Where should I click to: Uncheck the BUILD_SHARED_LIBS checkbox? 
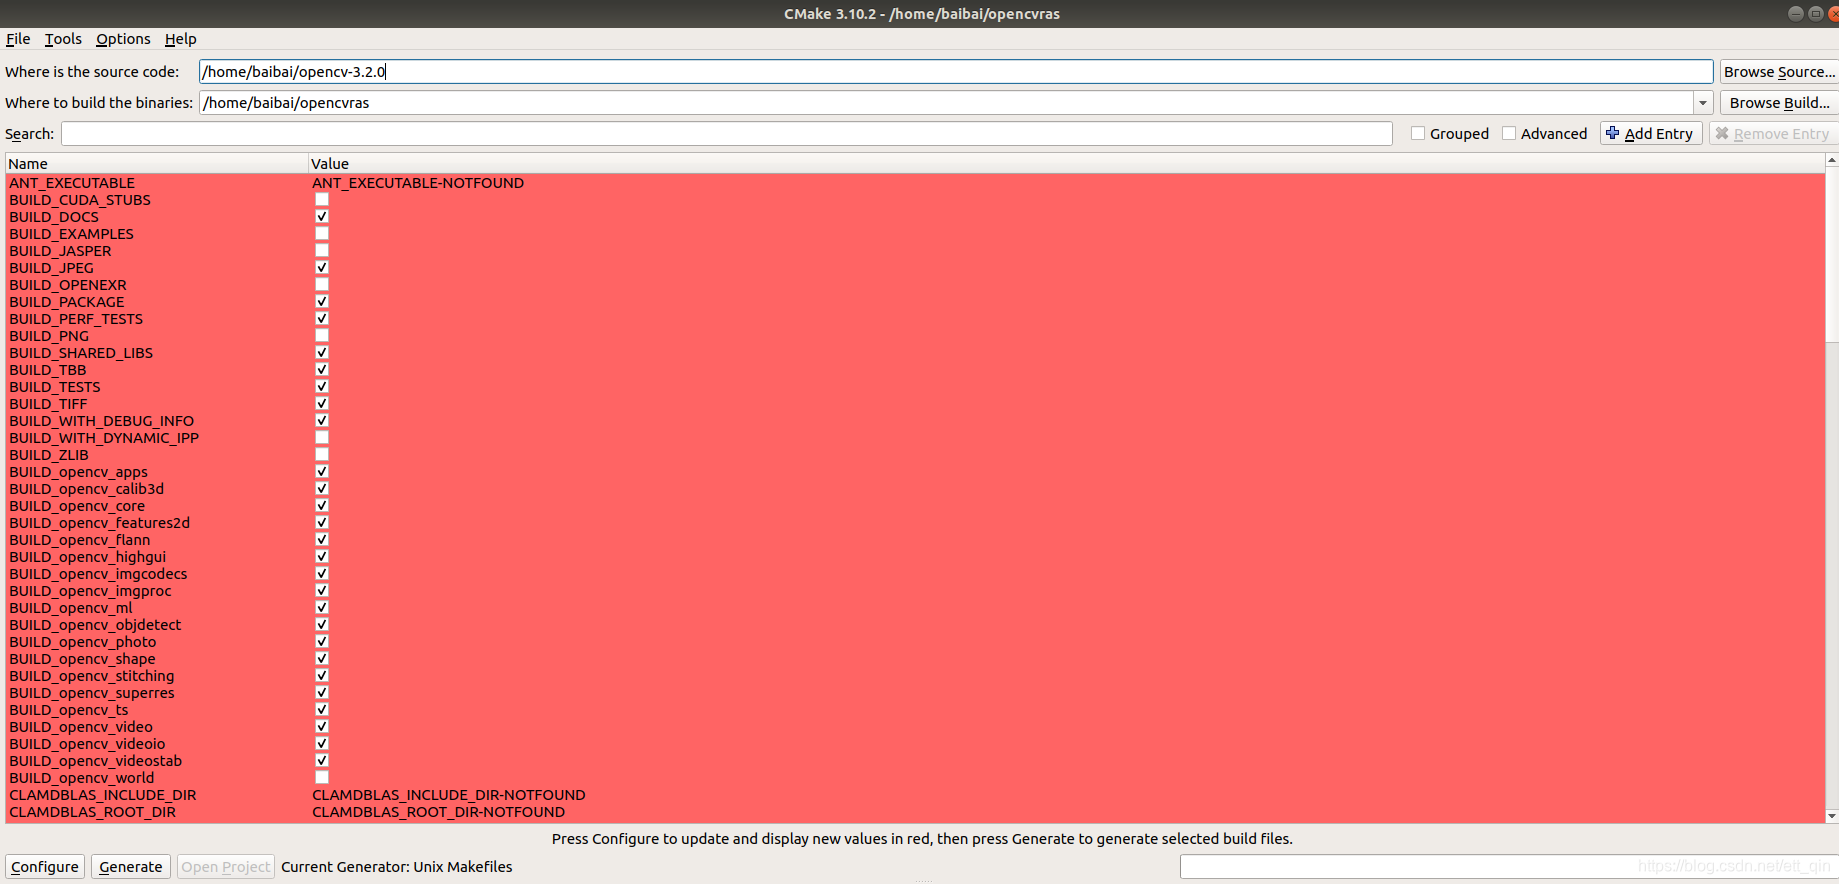pyautogui.click(x=322, y=352)
